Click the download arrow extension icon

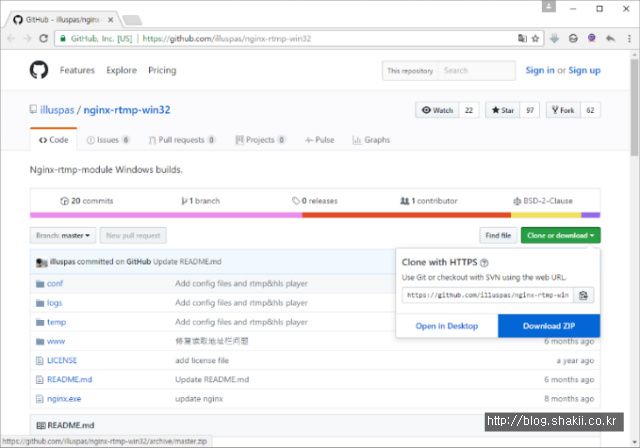click(x=554, y=38)
